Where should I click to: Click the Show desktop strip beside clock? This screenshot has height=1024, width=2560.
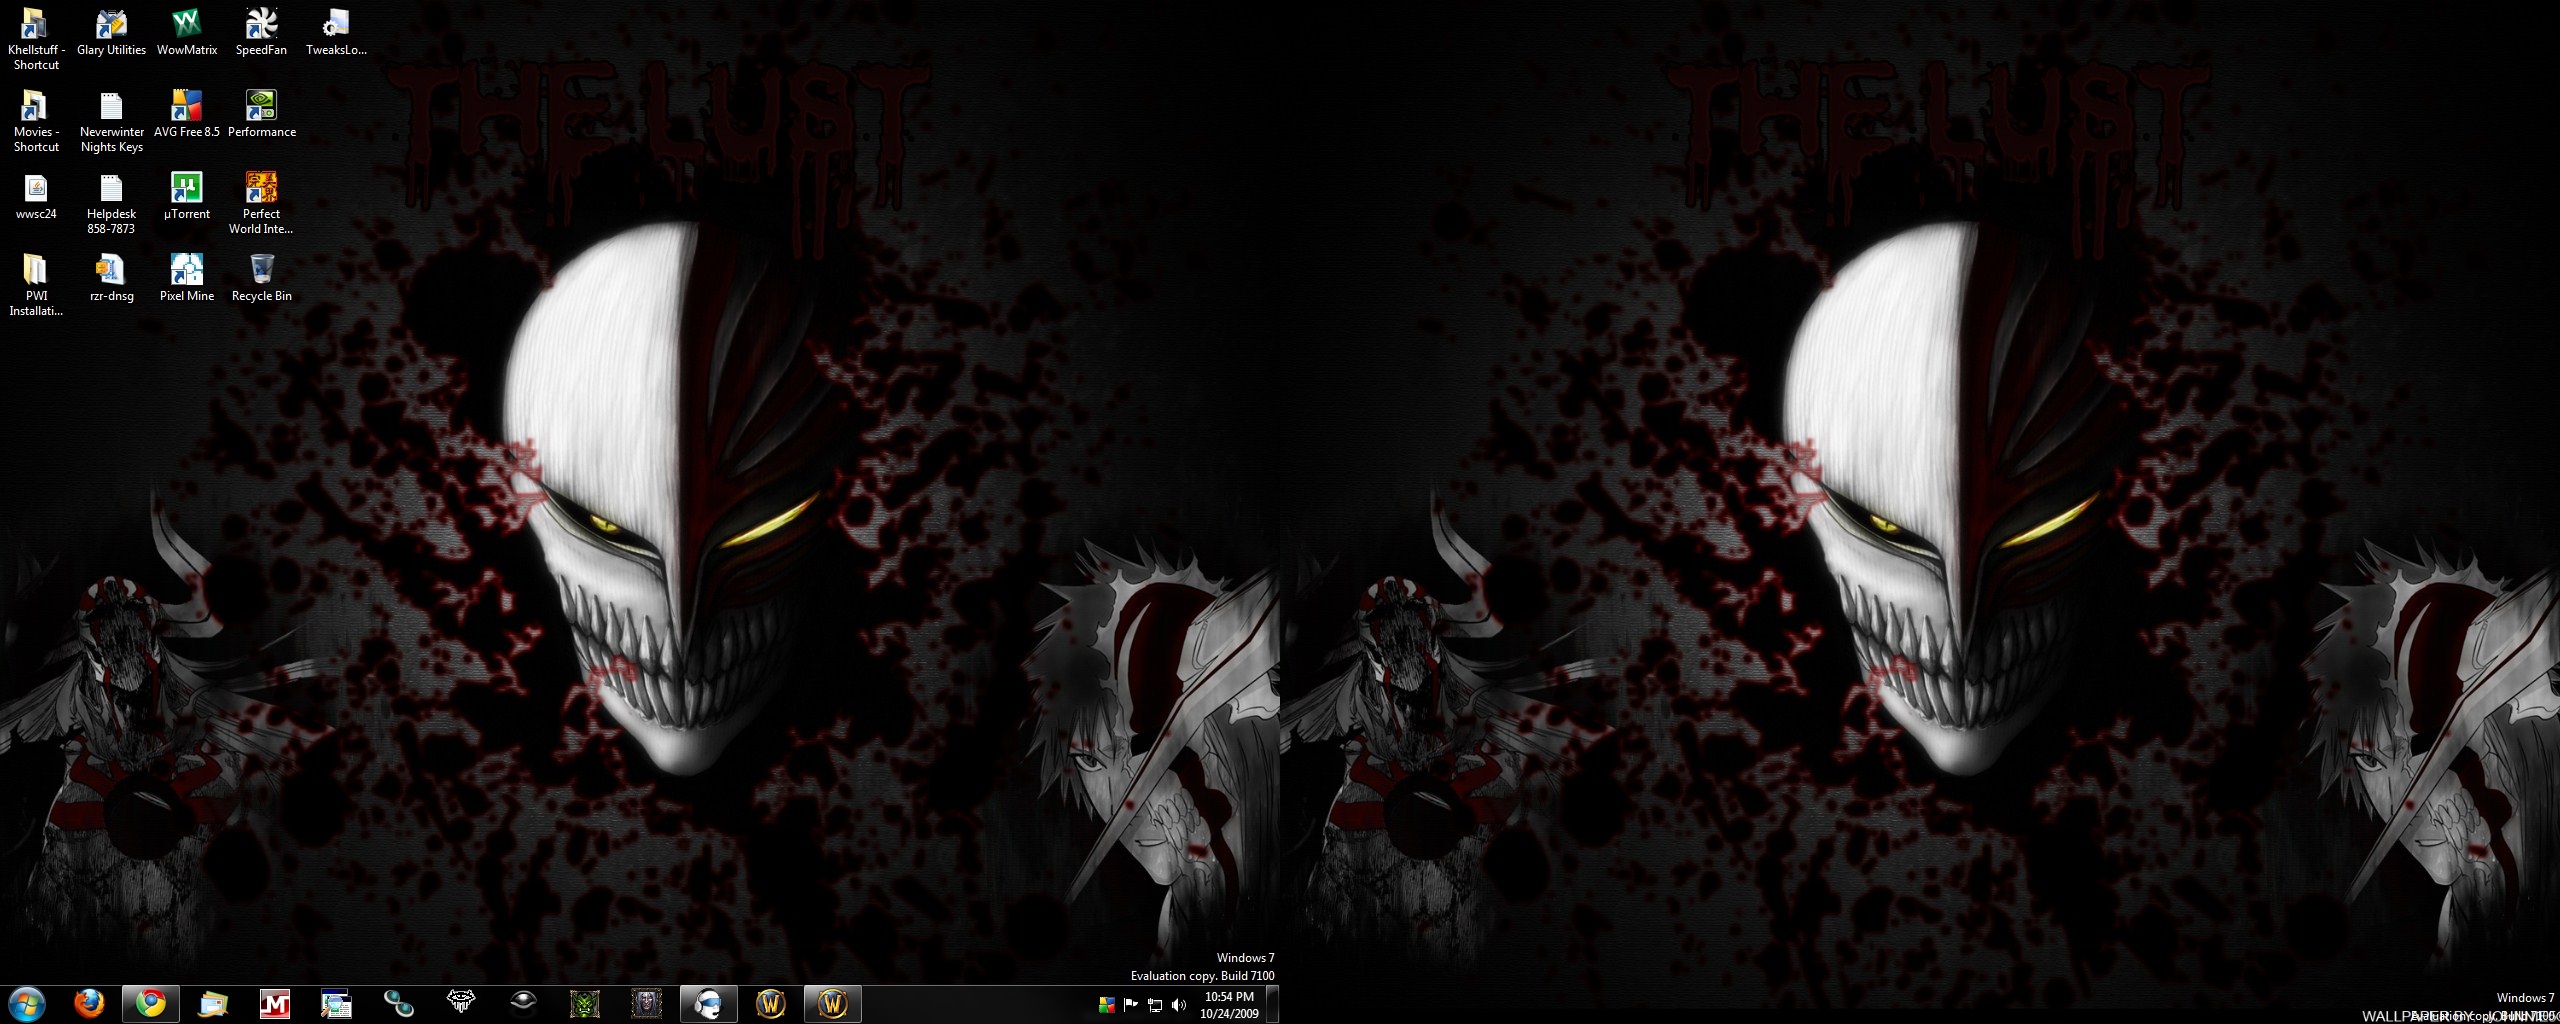[x=1272, y=1004]
